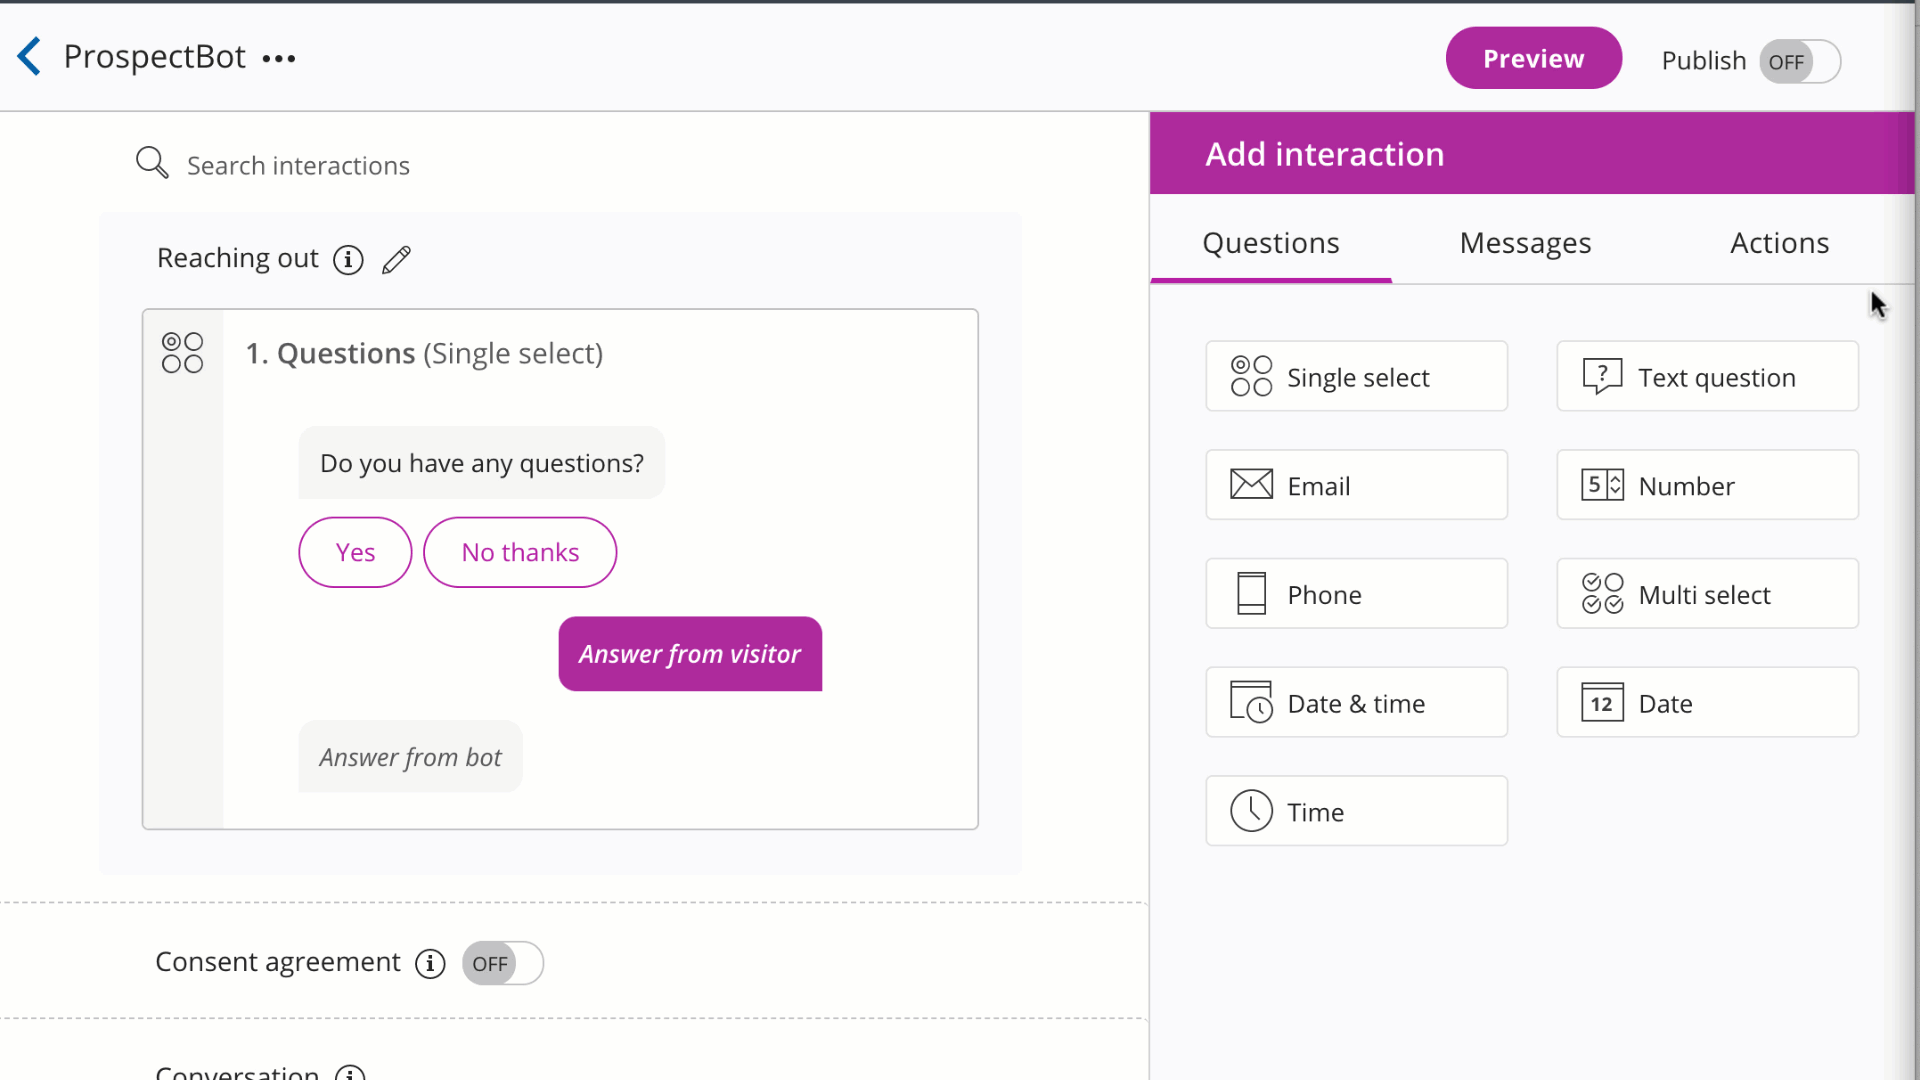Add a Date & time question
Image resolution: width=1920 pixels, height=1080 pixels.
pos(1356,704)
